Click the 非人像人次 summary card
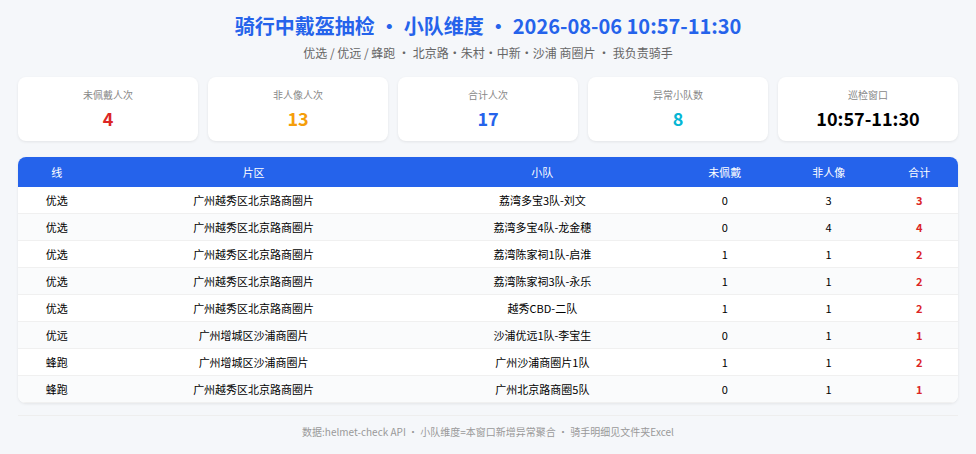This screenshot has height=454, width=976. 298,109
